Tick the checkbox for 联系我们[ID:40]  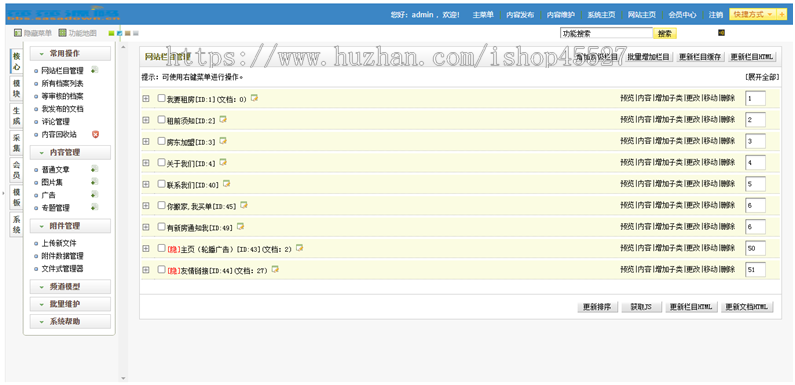[x=161, y=184]
